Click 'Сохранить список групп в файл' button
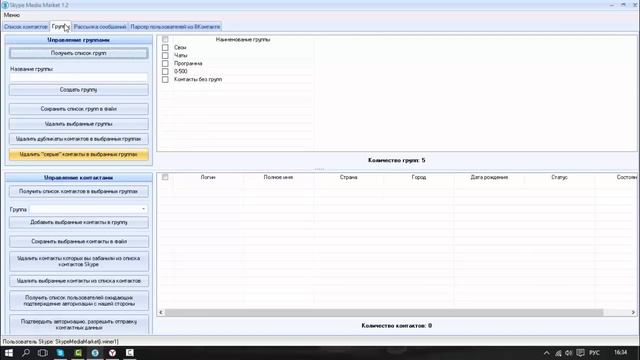Screen dimensions: 640x360 pyautogui.click(x=79, y=109)
